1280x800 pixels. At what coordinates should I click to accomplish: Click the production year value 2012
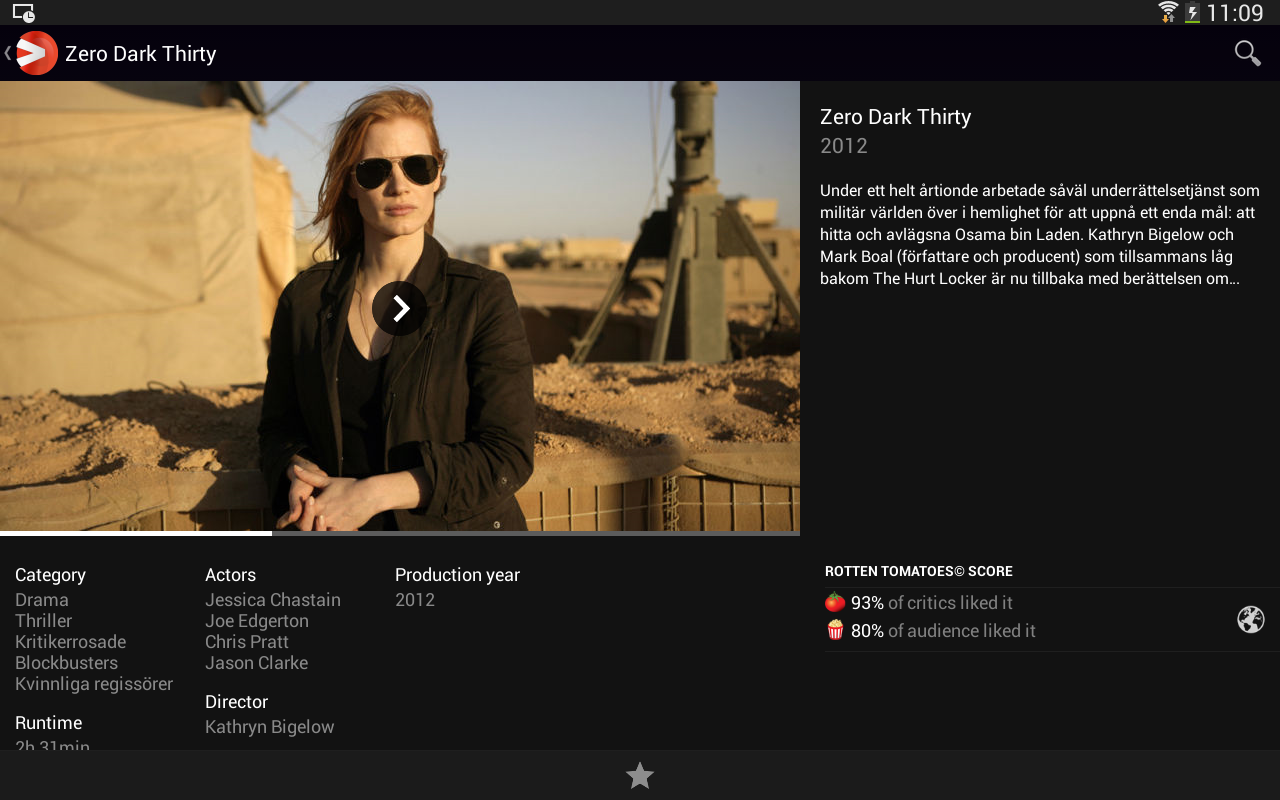coord(415,600)
